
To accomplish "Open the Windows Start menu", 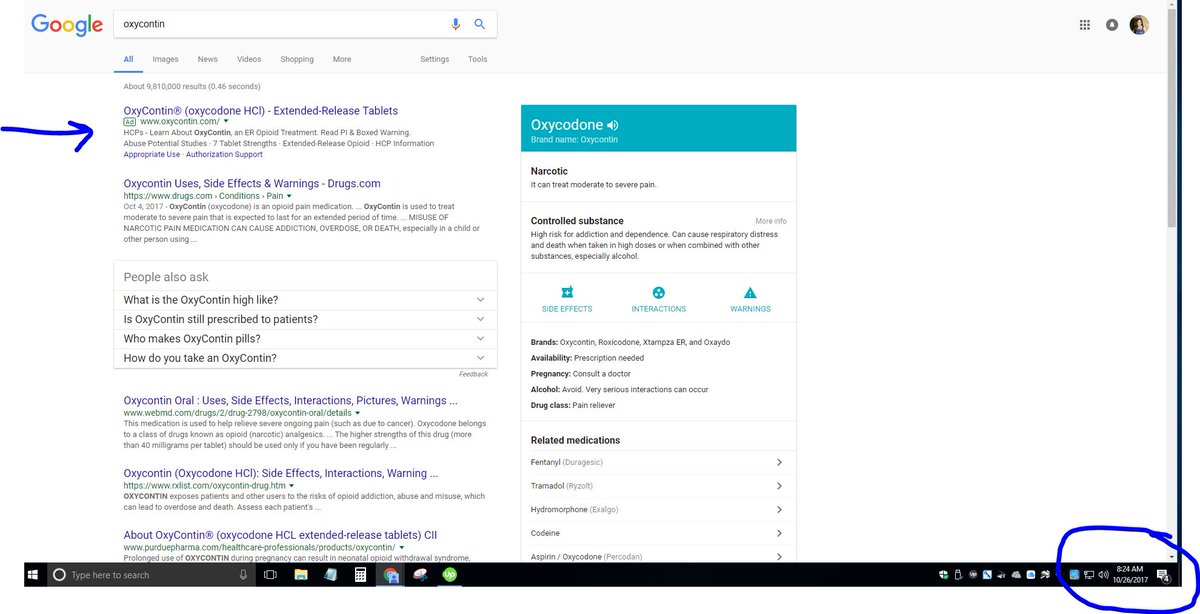I will click(x=33, y=575).
